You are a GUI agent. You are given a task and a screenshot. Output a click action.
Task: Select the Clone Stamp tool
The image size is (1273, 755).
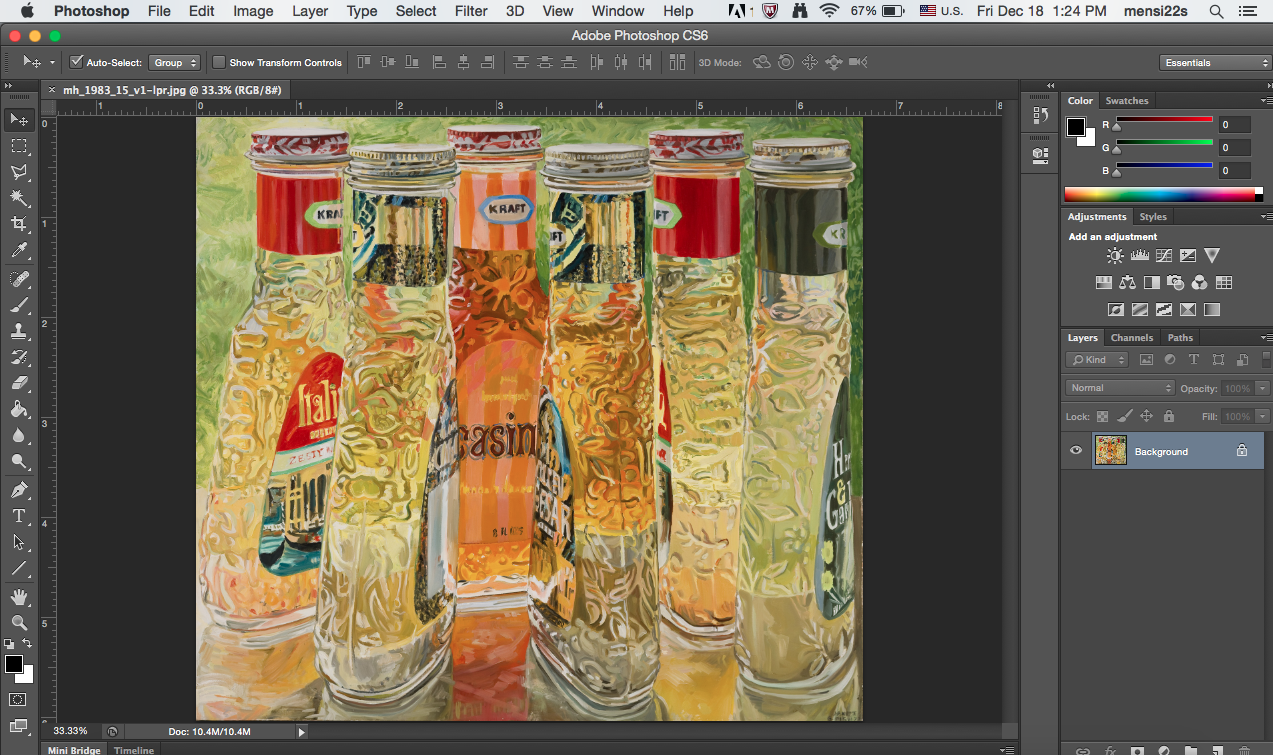point(18,330)
